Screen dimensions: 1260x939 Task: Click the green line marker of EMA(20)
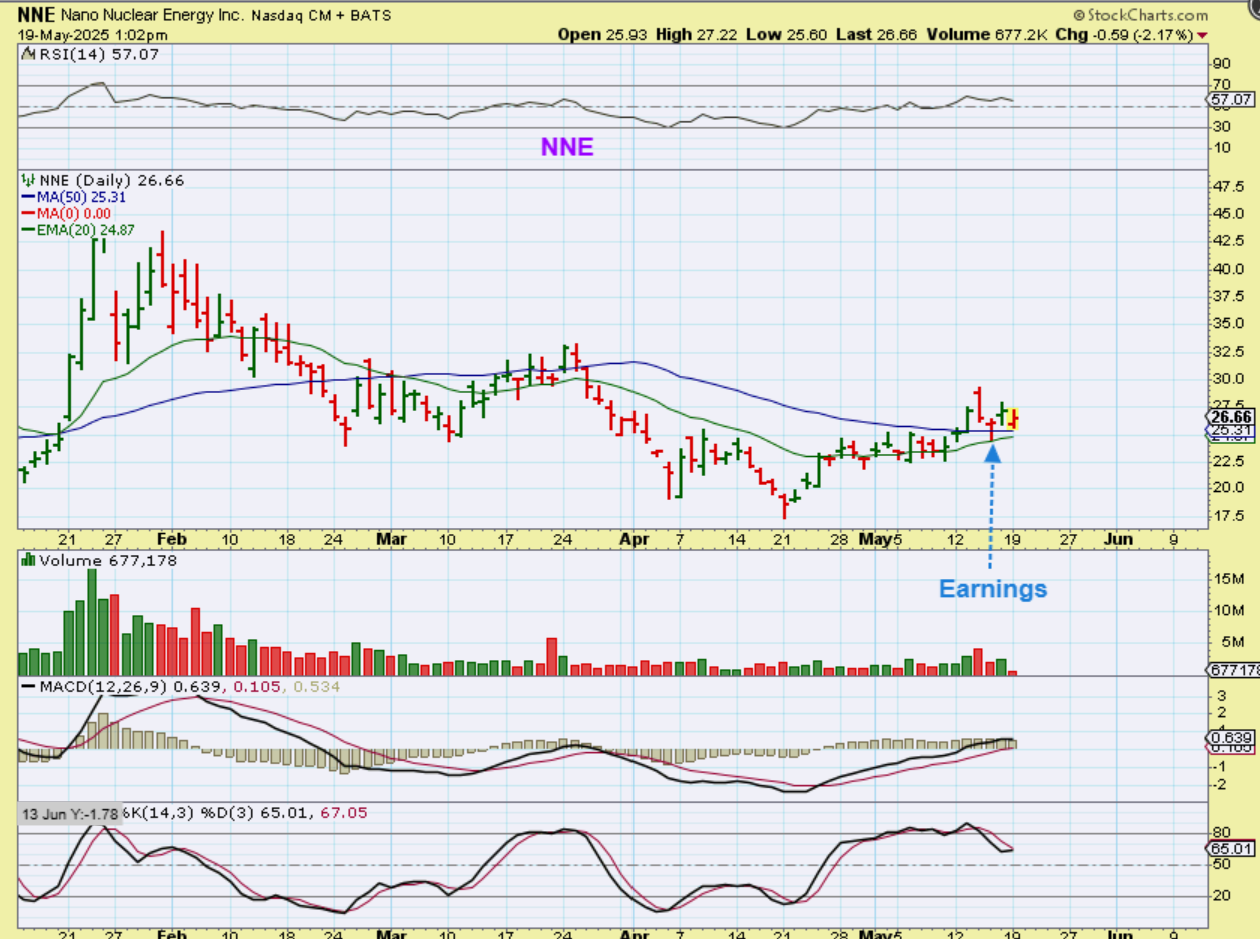pos(27,230)
